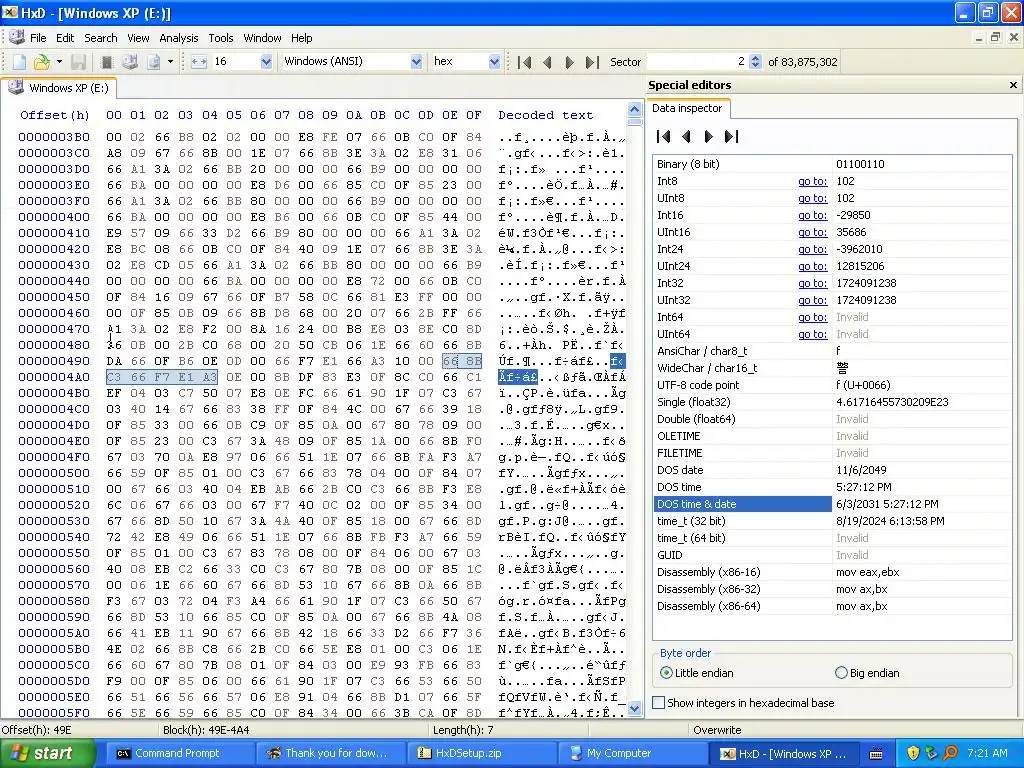
Task: Click the Open main memory icon
Action: (106, 62)
